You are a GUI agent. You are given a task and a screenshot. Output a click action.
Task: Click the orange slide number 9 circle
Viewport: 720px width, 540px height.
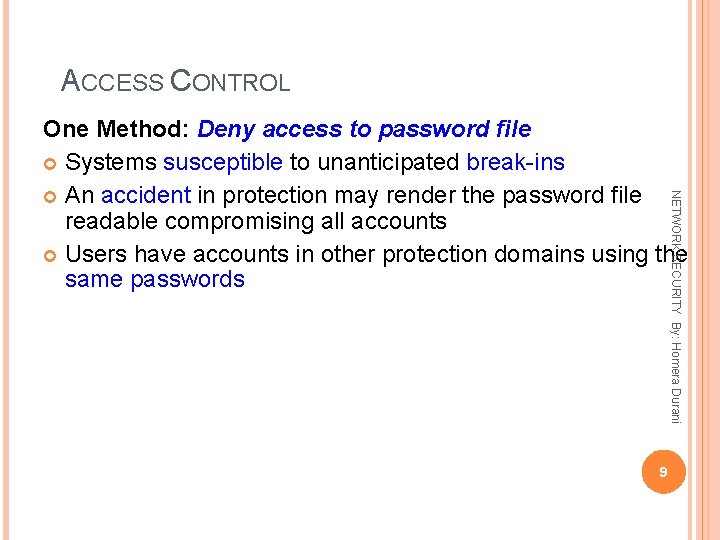(x=664, y=472)
